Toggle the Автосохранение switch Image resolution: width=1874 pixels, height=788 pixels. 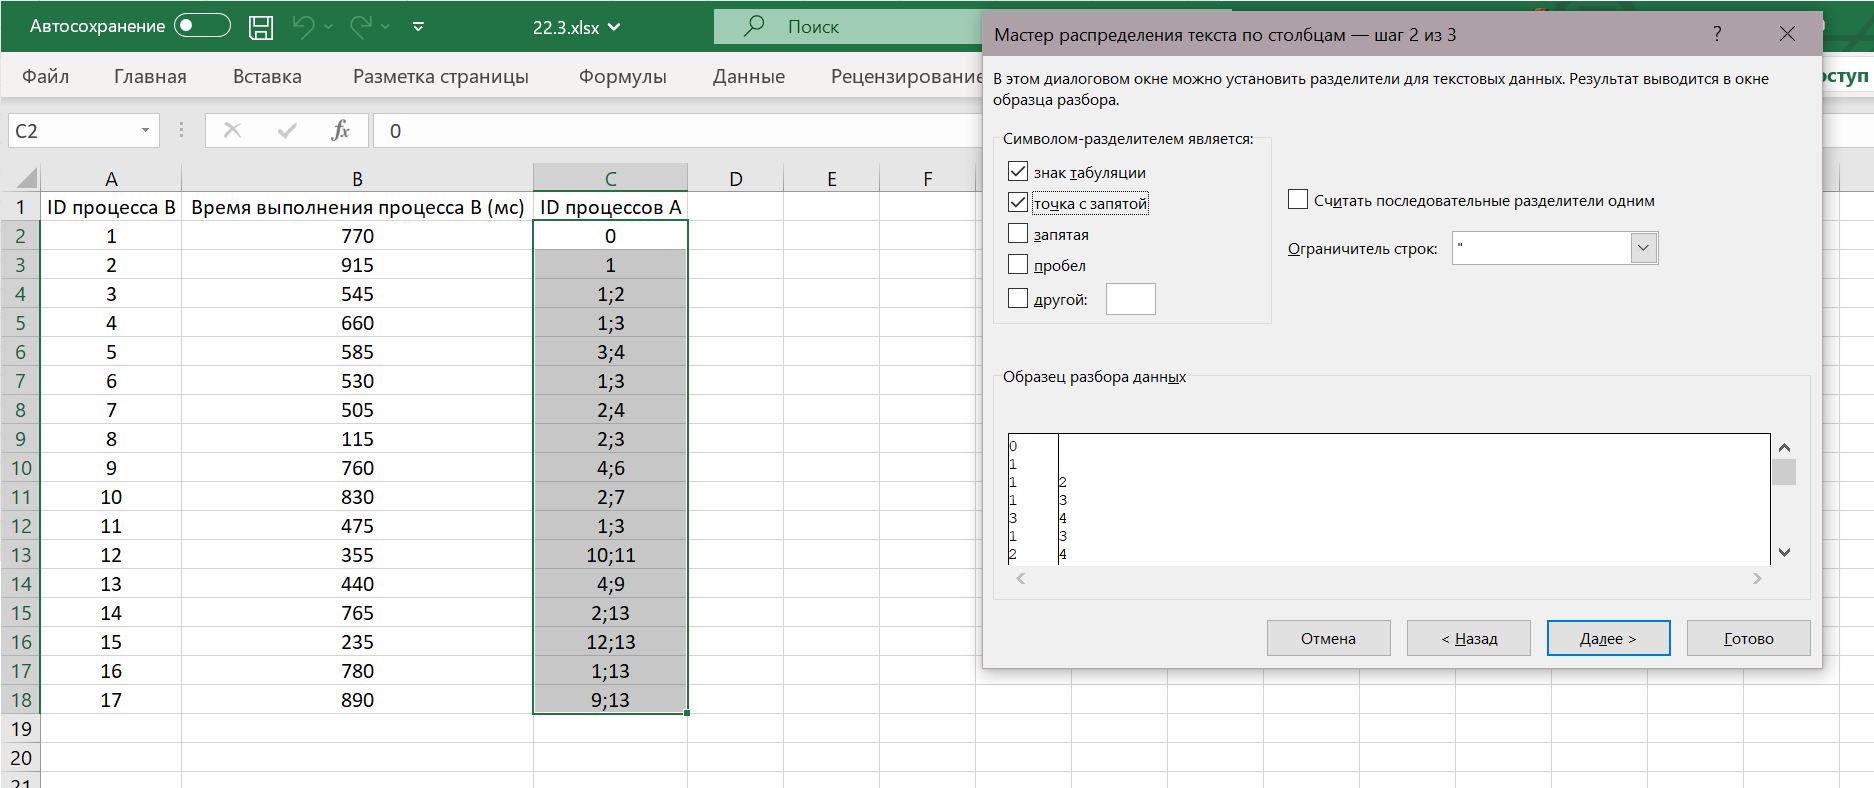coord(202,26)
